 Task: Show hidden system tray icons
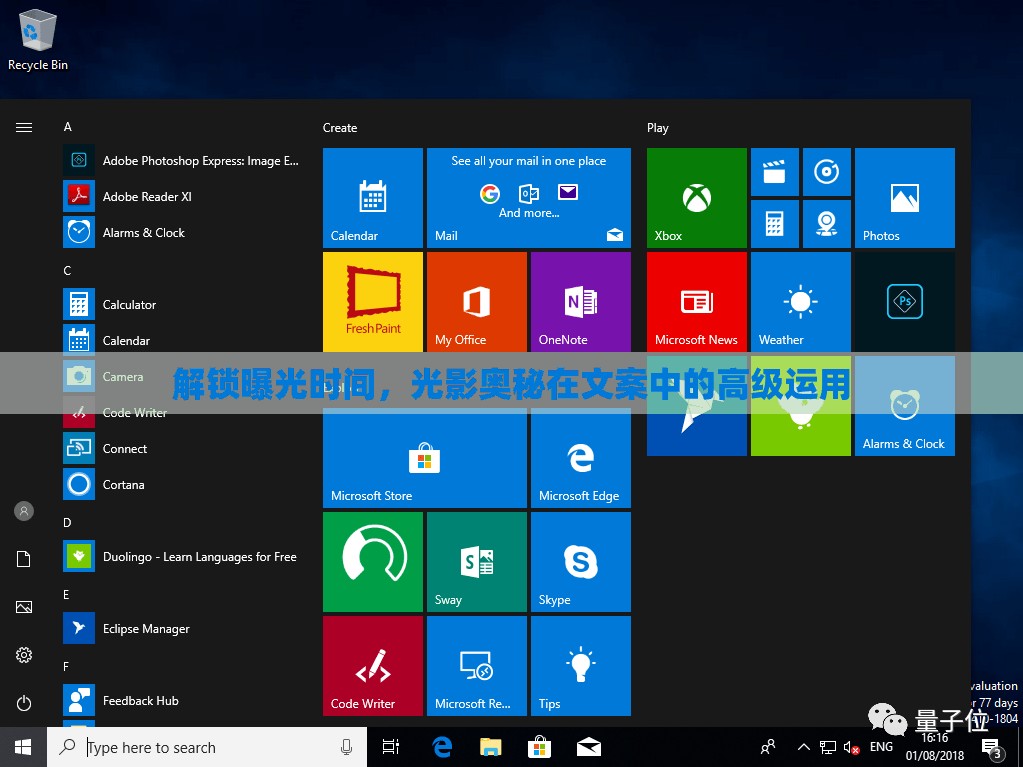coord(804,747)
